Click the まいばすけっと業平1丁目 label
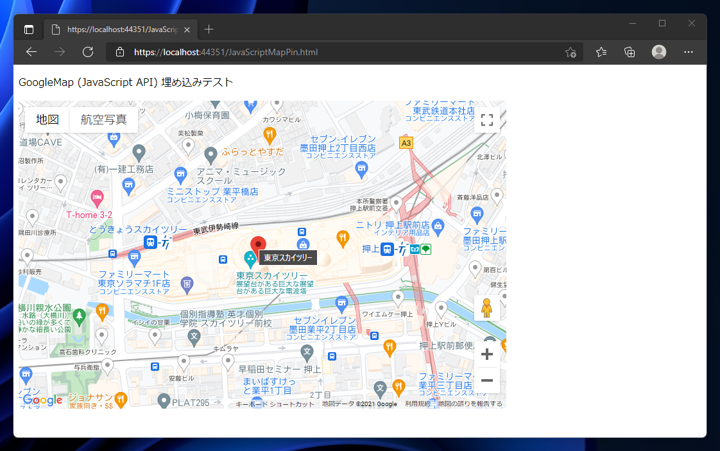The image size is (720, 451). [x=269, y=386]
